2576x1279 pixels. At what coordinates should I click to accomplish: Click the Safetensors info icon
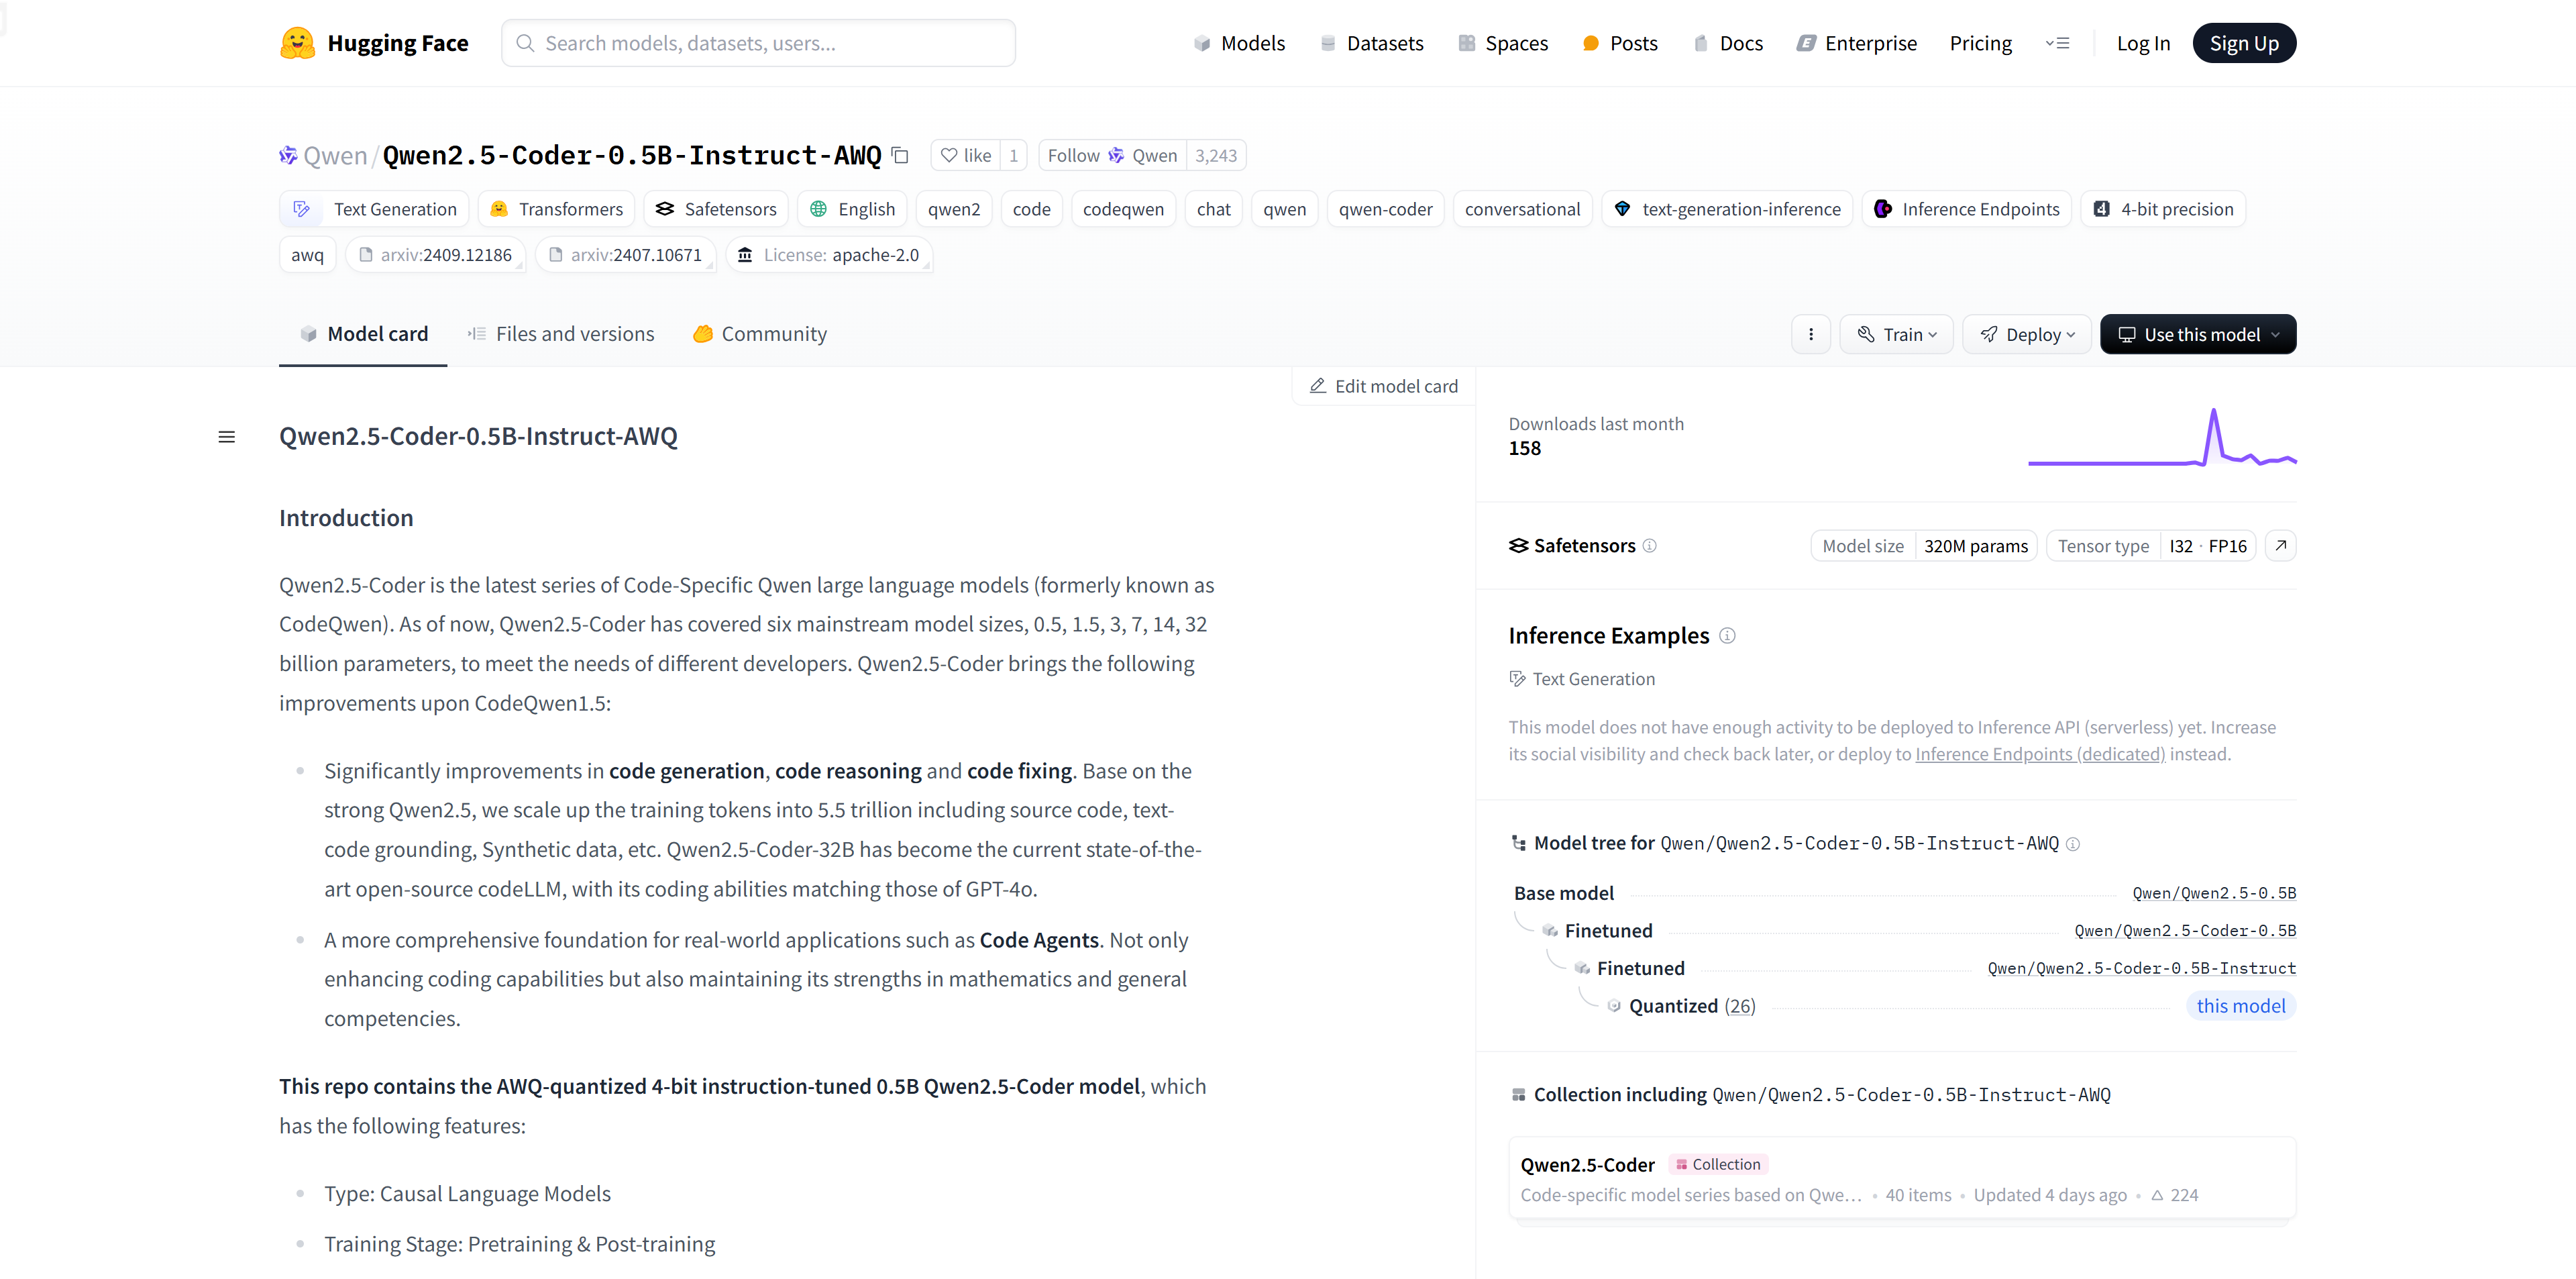[x=1650, y=546]
